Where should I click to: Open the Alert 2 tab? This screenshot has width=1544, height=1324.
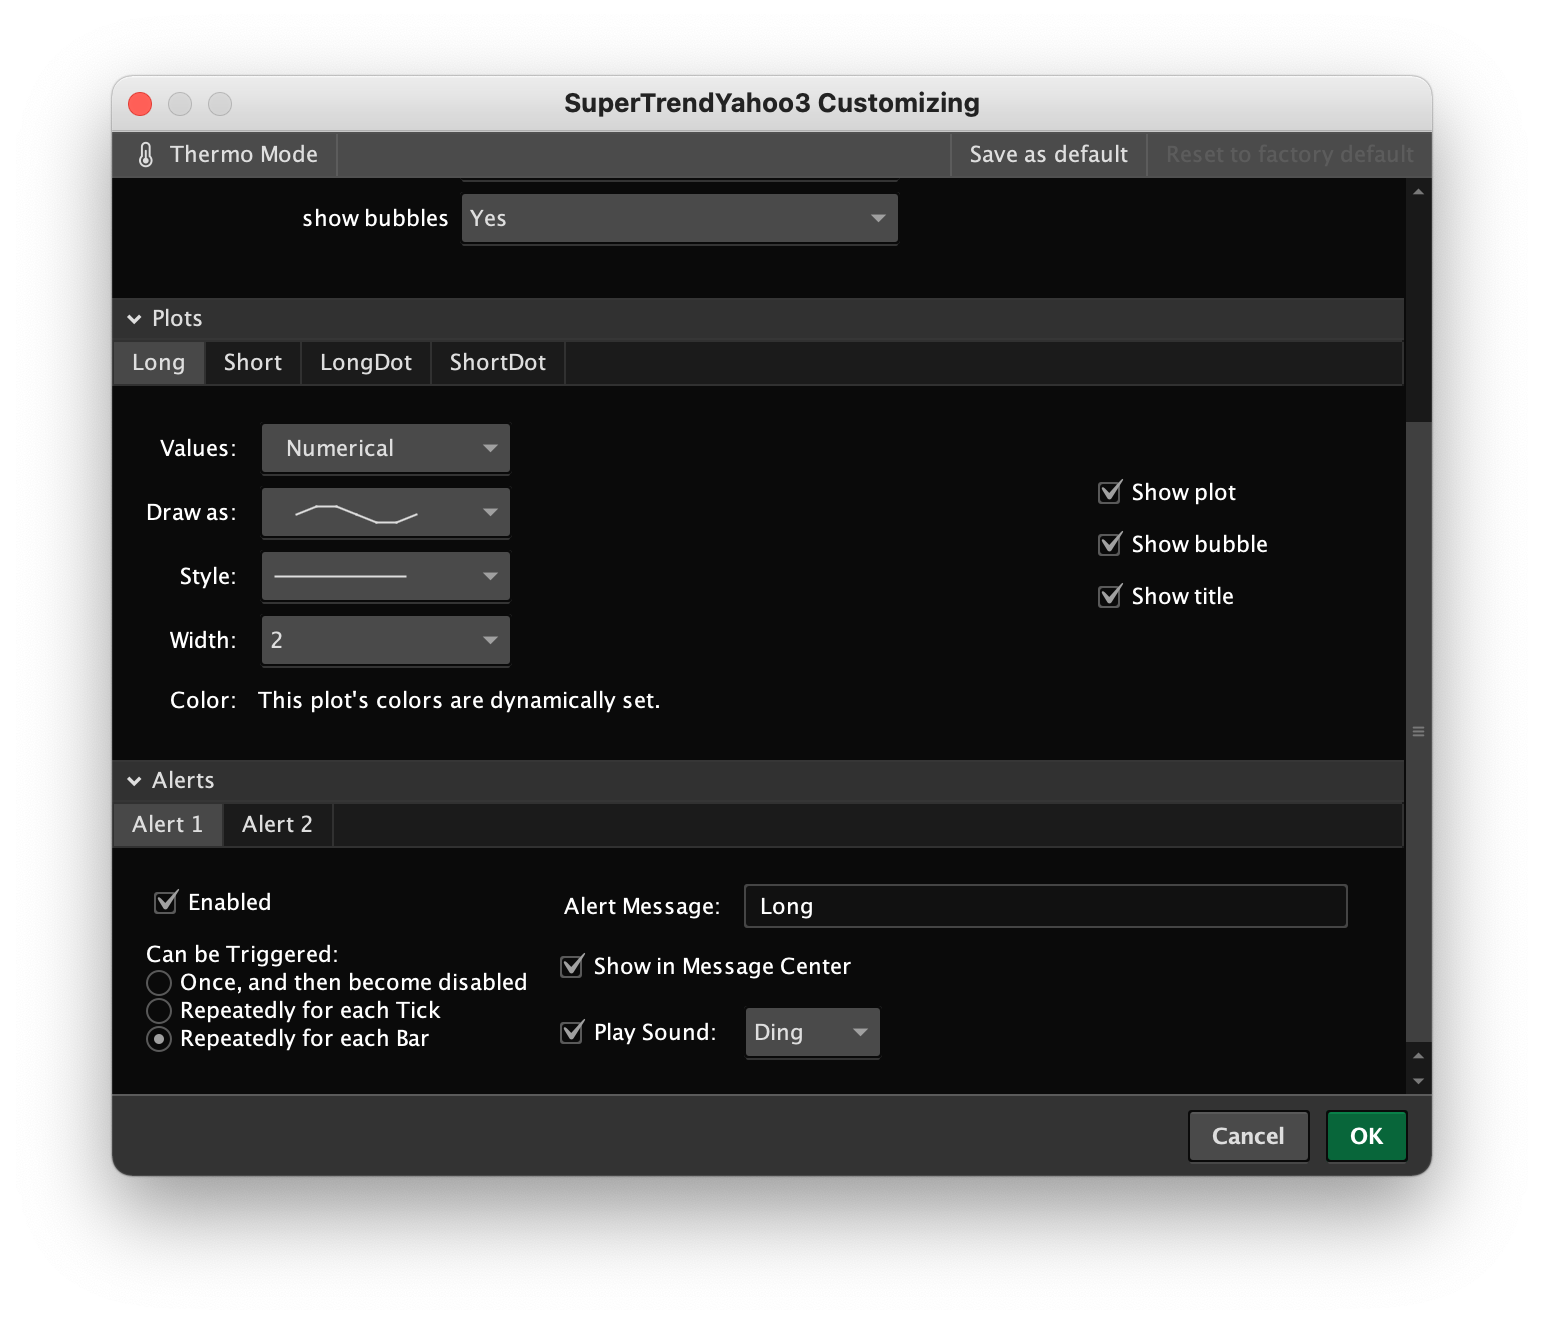(x=277, y=825)
